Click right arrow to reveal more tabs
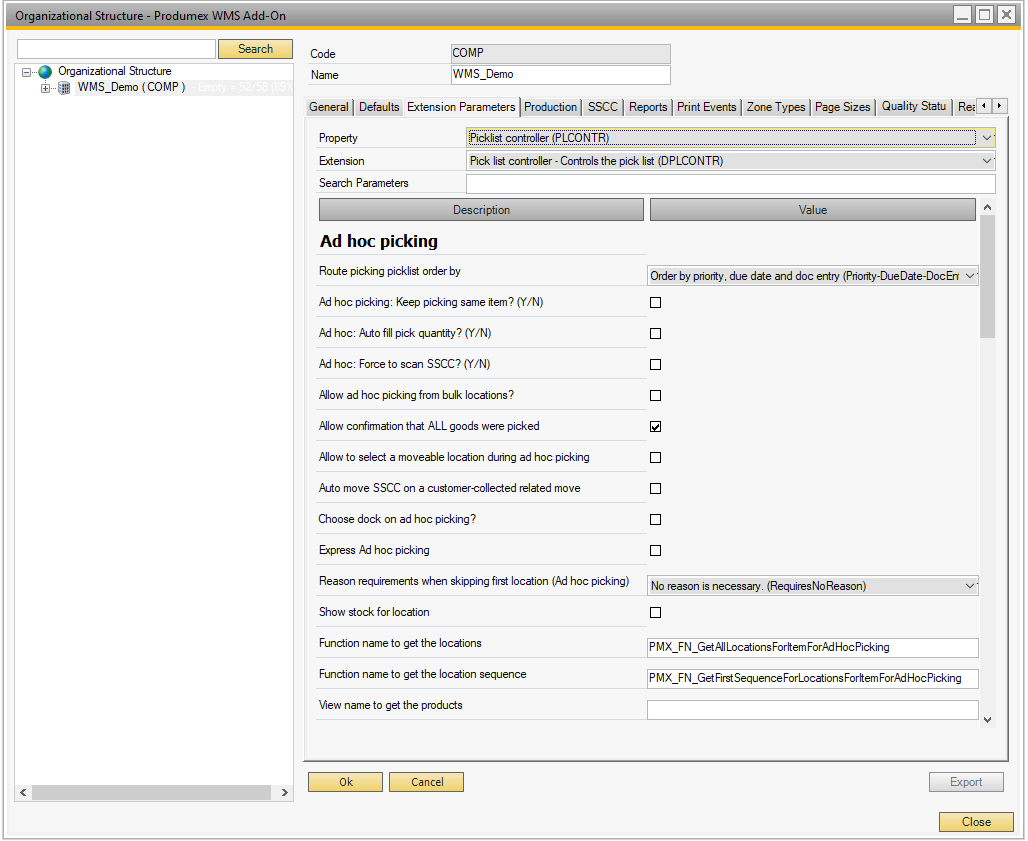 (x=998, y=105)
